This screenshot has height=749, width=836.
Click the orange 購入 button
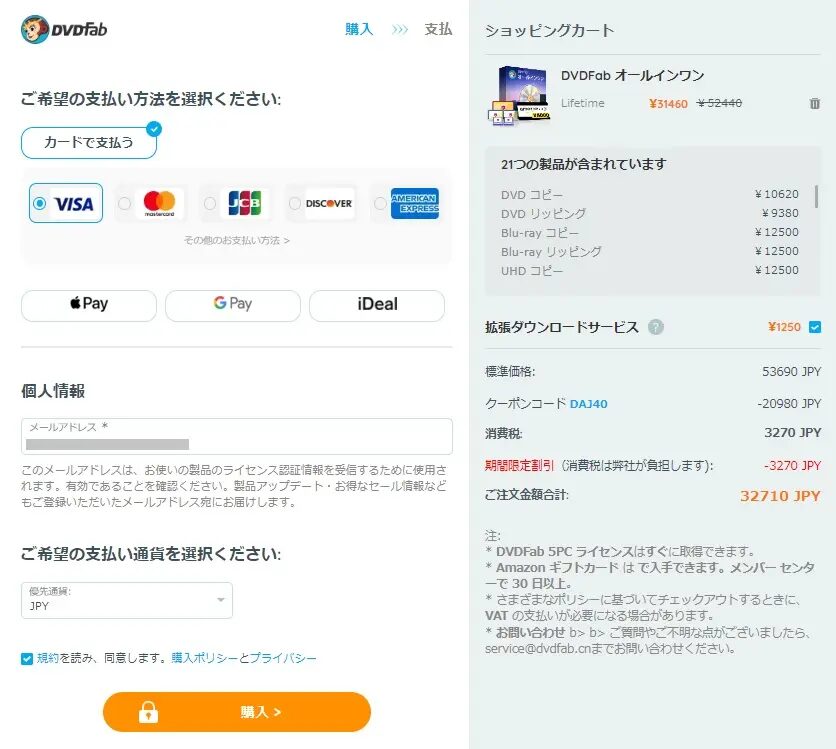pos(237,712)
